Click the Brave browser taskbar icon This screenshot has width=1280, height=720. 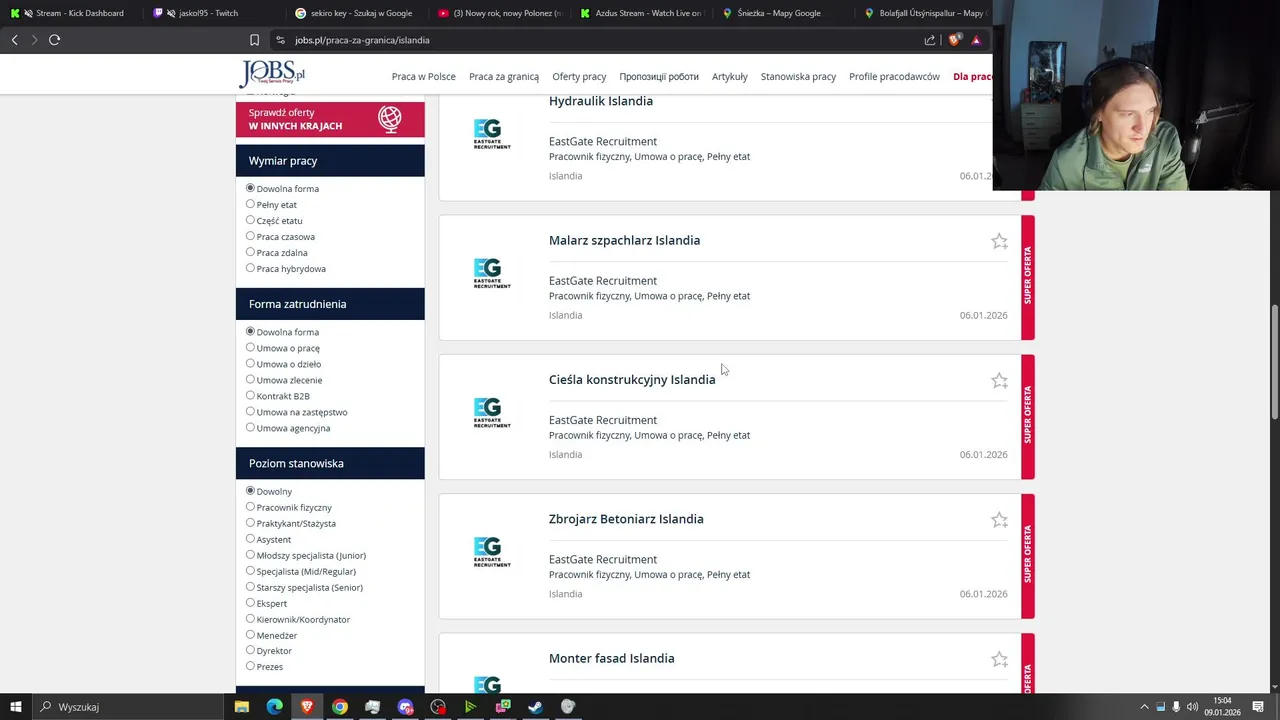coord(307,707)
